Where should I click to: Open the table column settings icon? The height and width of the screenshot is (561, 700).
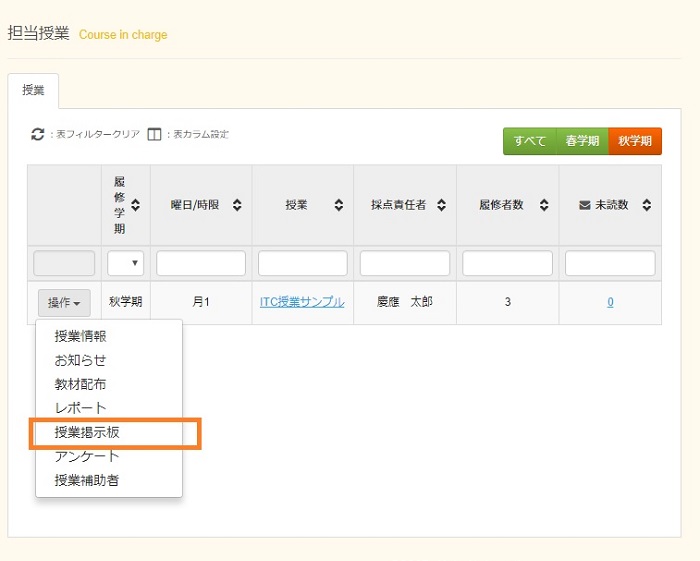[x=154, y=134]
